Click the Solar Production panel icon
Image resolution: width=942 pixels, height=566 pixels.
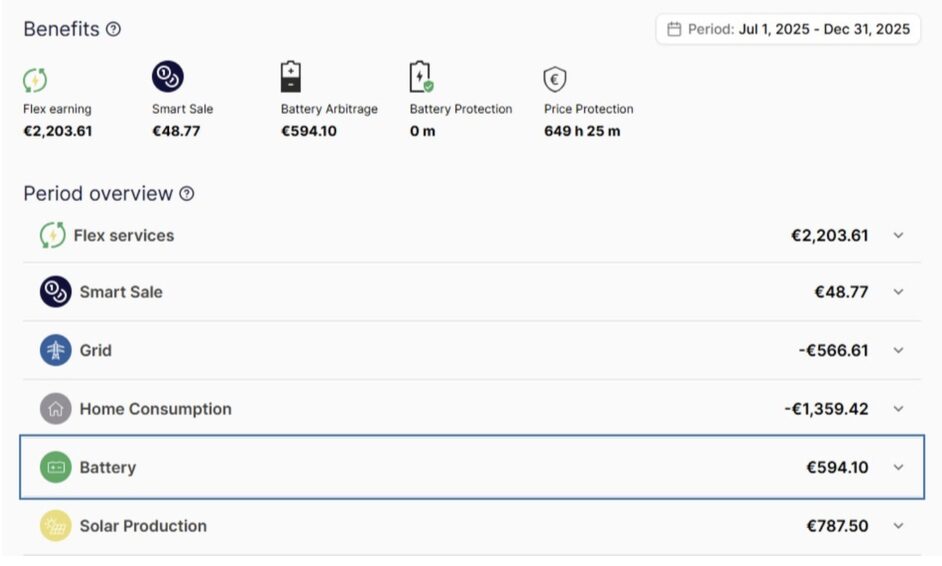click(55, 526)
